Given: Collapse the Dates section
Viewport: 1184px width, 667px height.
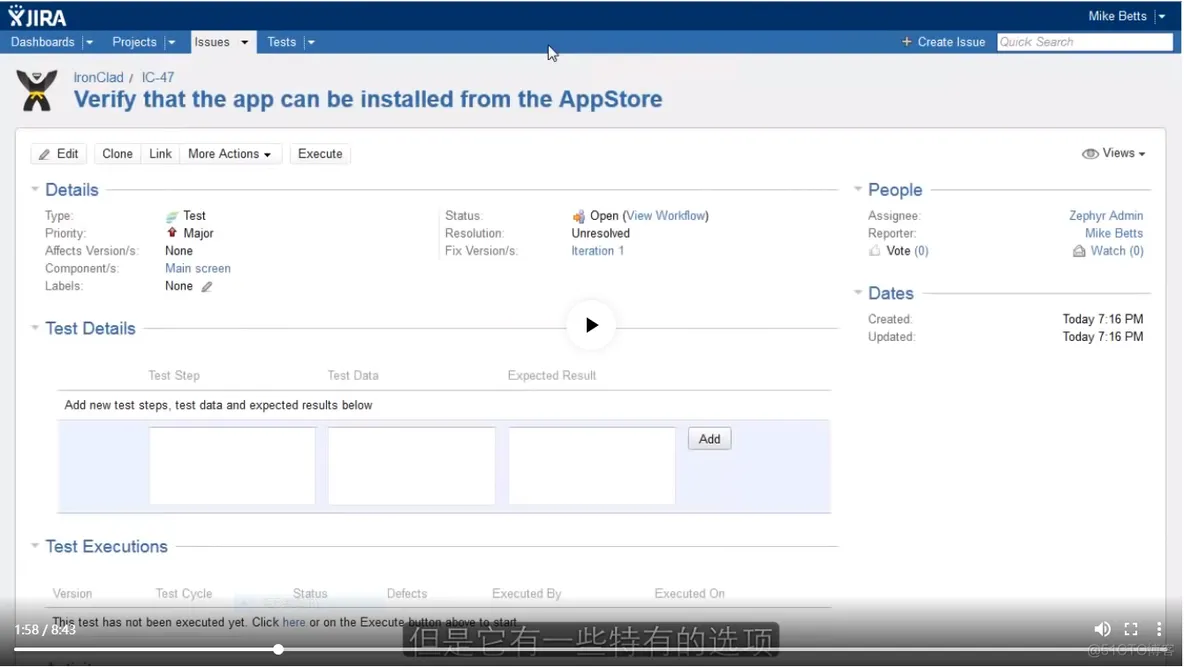Looking at the screenshot, I should 858,292.
